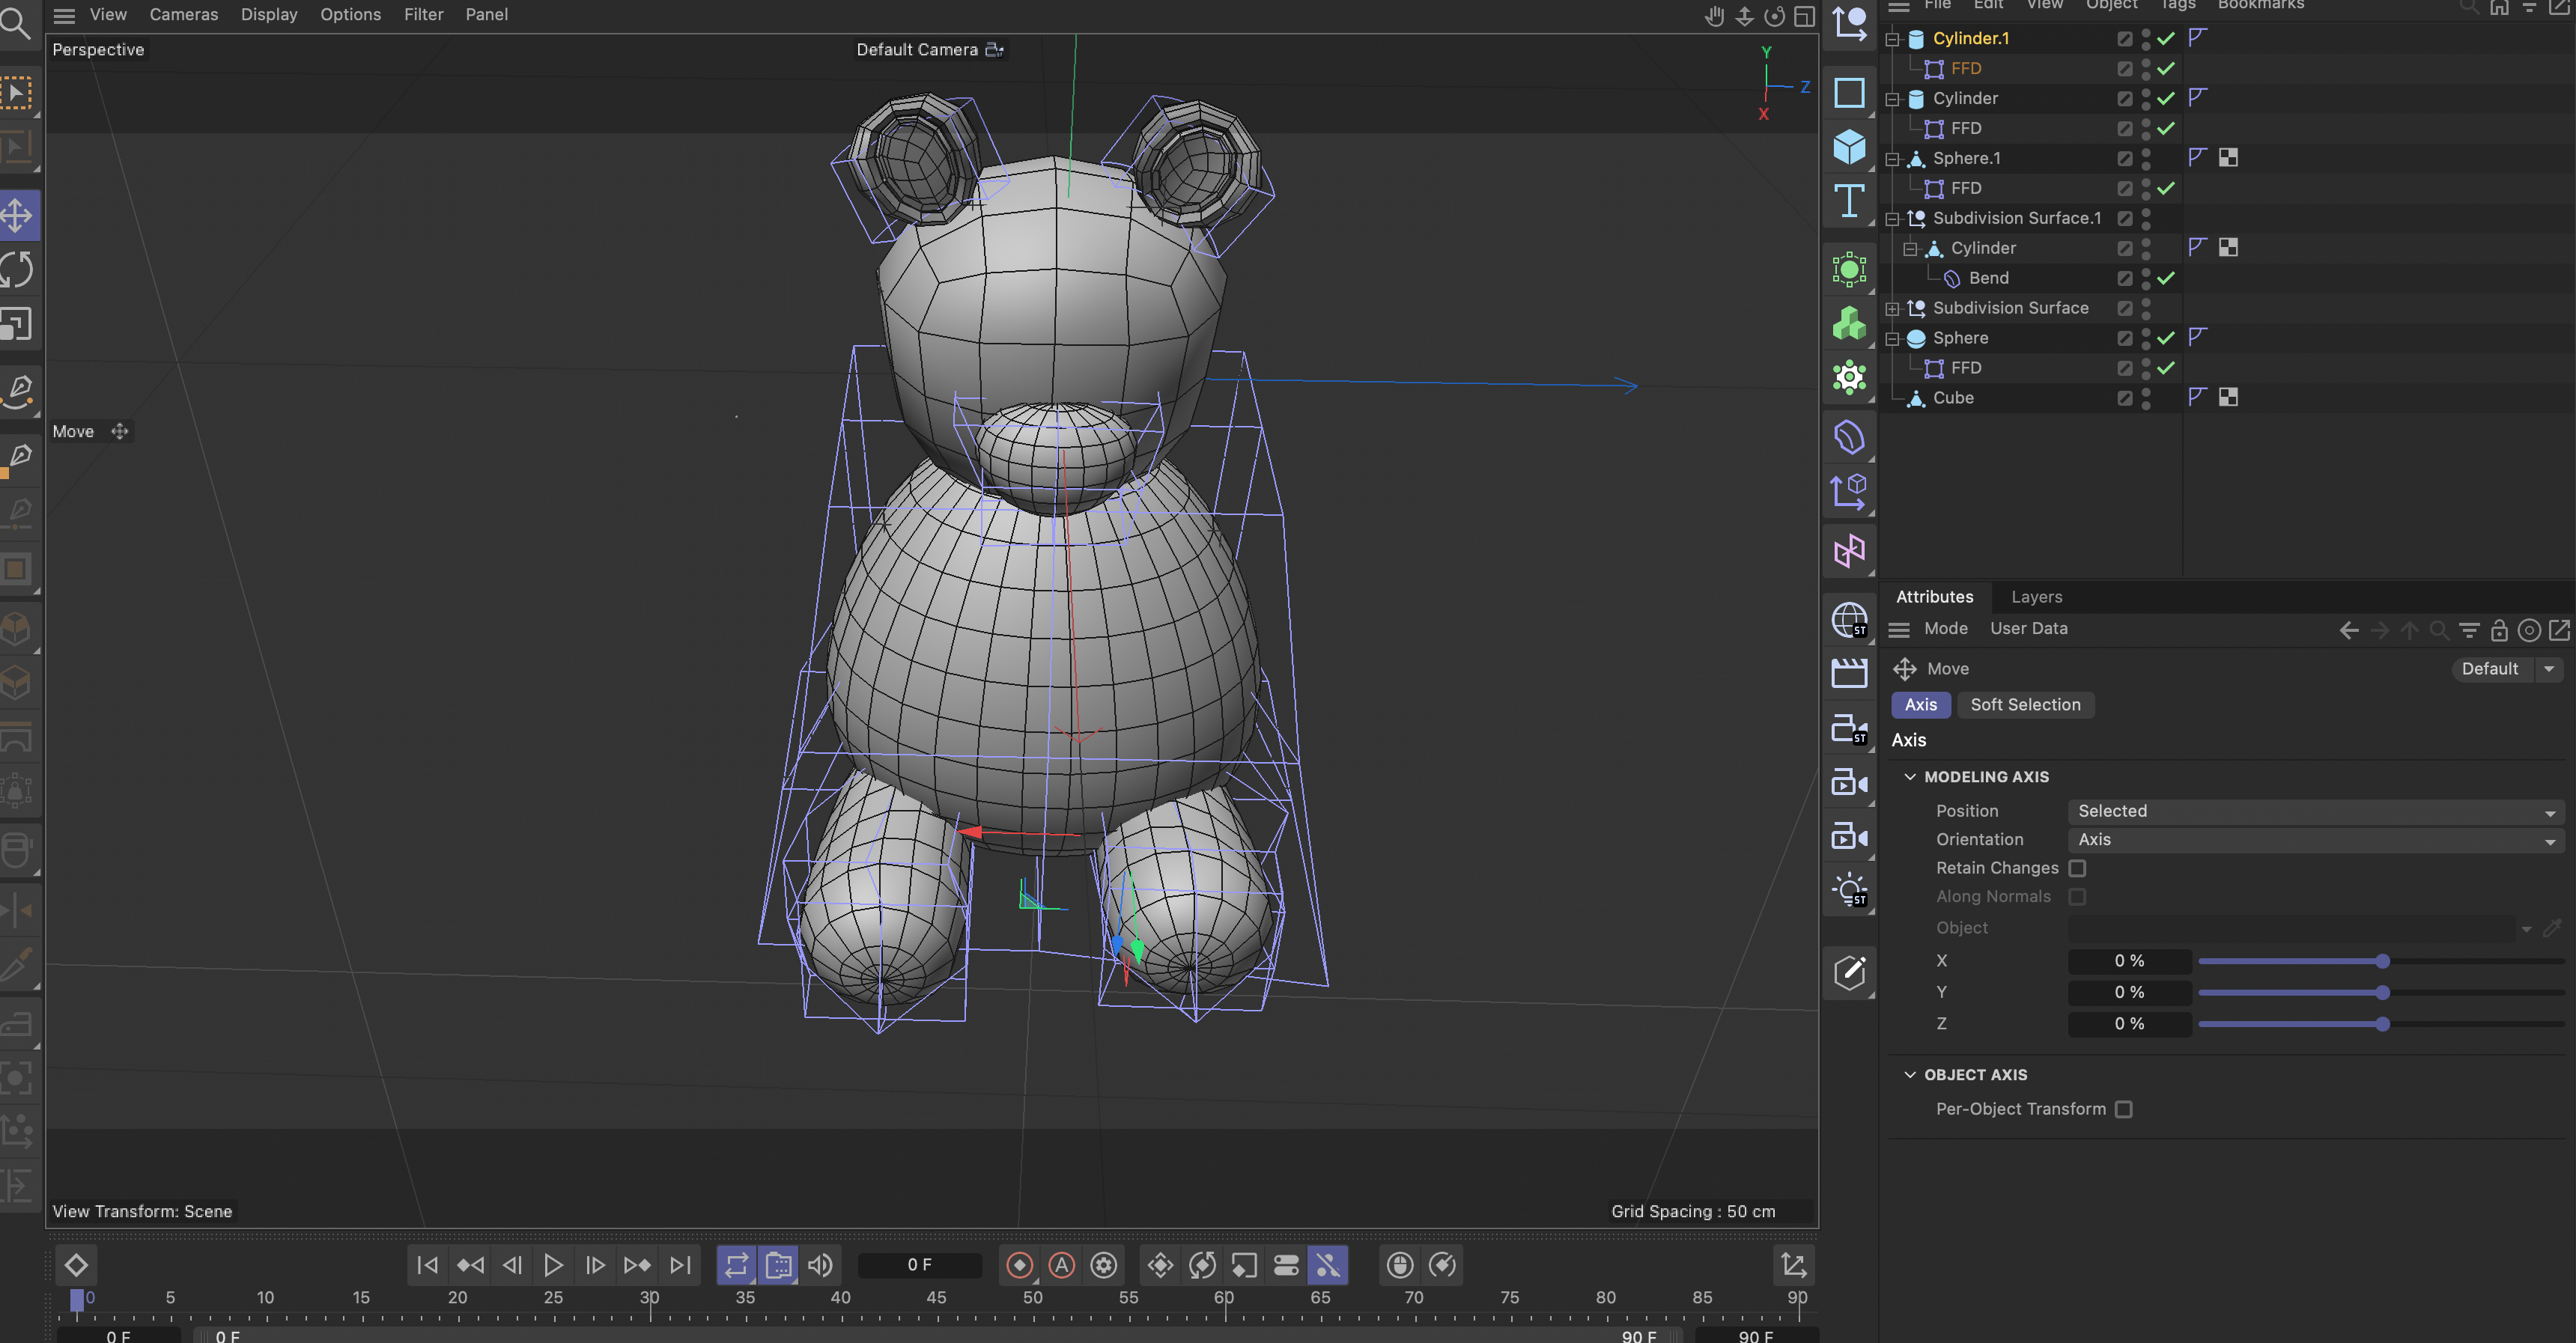
Task: Open the Cameras menu
Action: [183, 14]
